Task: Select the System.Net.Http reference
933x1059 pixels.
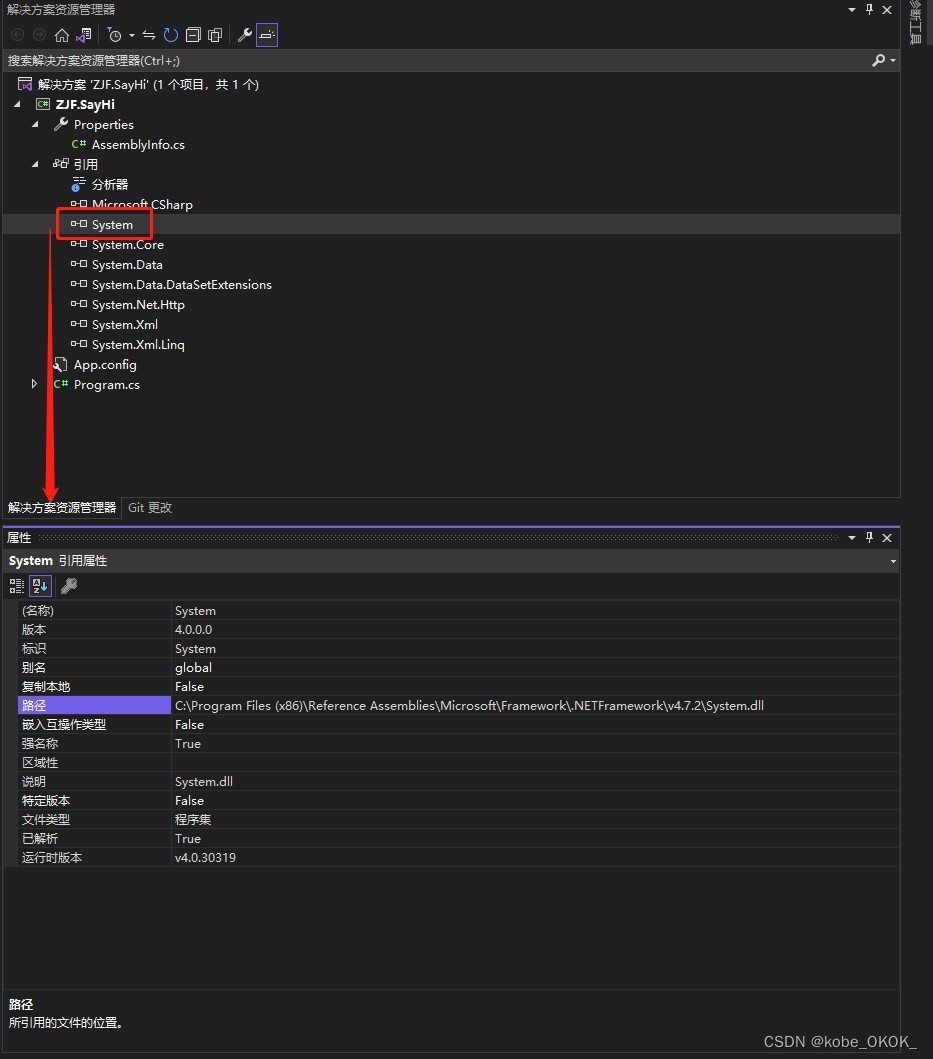Action: pyautogui.click(x=138, y=305)
